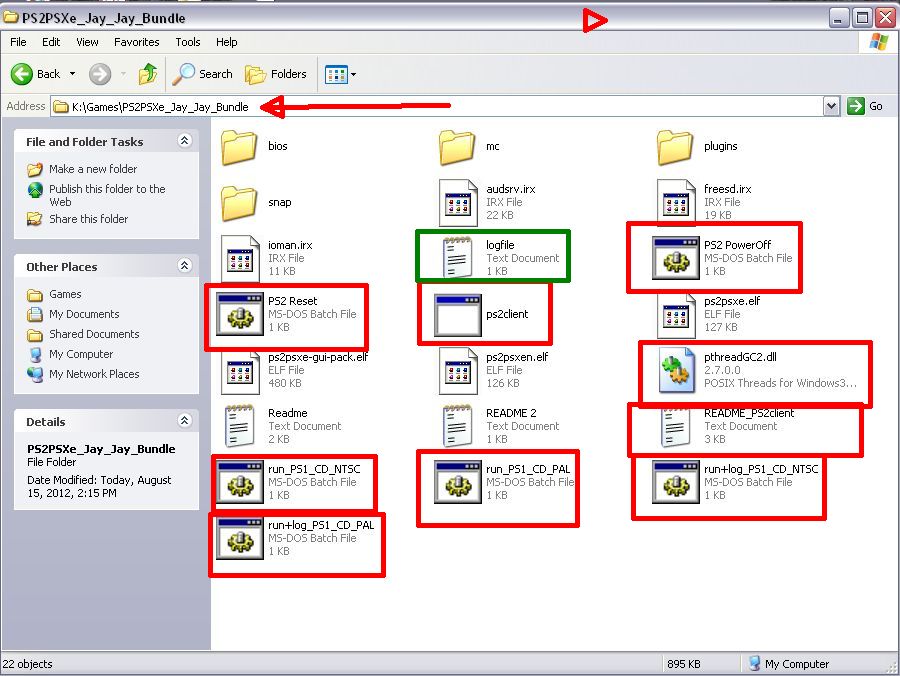Screen dimensions: 900x676
Task: Open the View menu
Action: click(87, 42)
